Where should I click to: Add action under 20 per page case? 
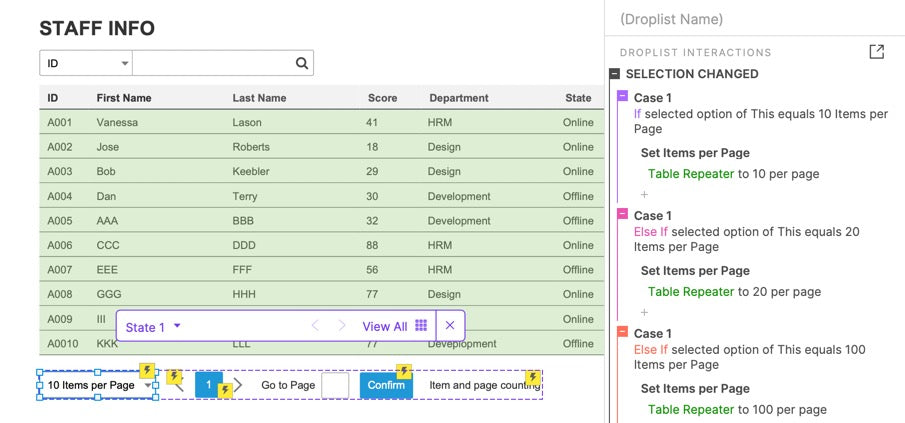point(645,312)
